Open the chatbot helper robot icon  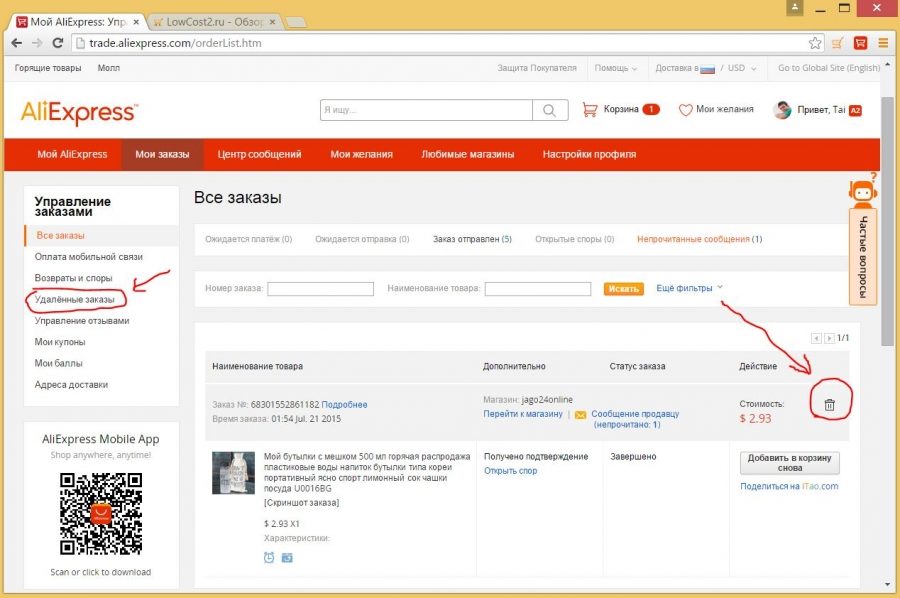click(x=863, y=192)
